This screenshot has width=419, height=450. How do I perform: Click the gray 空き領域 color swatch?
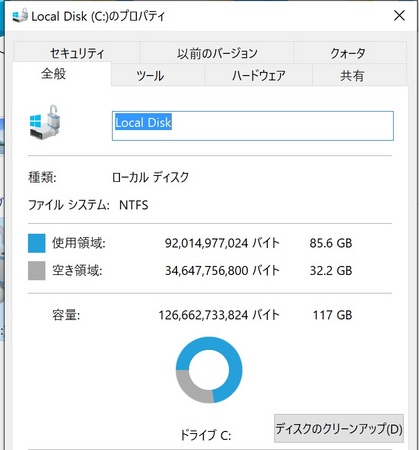pos(37,270)
